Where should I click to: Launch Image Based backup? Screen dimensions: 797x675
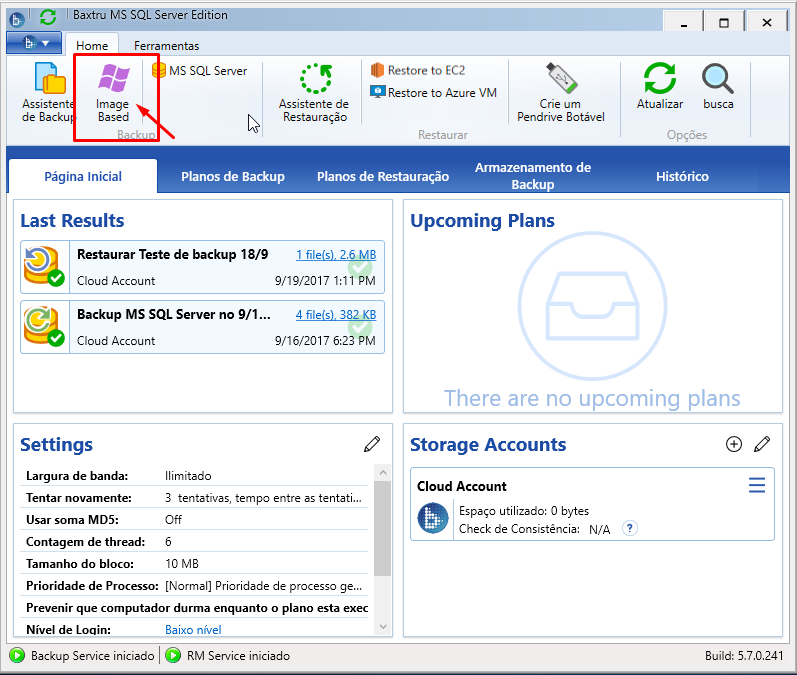113,92
